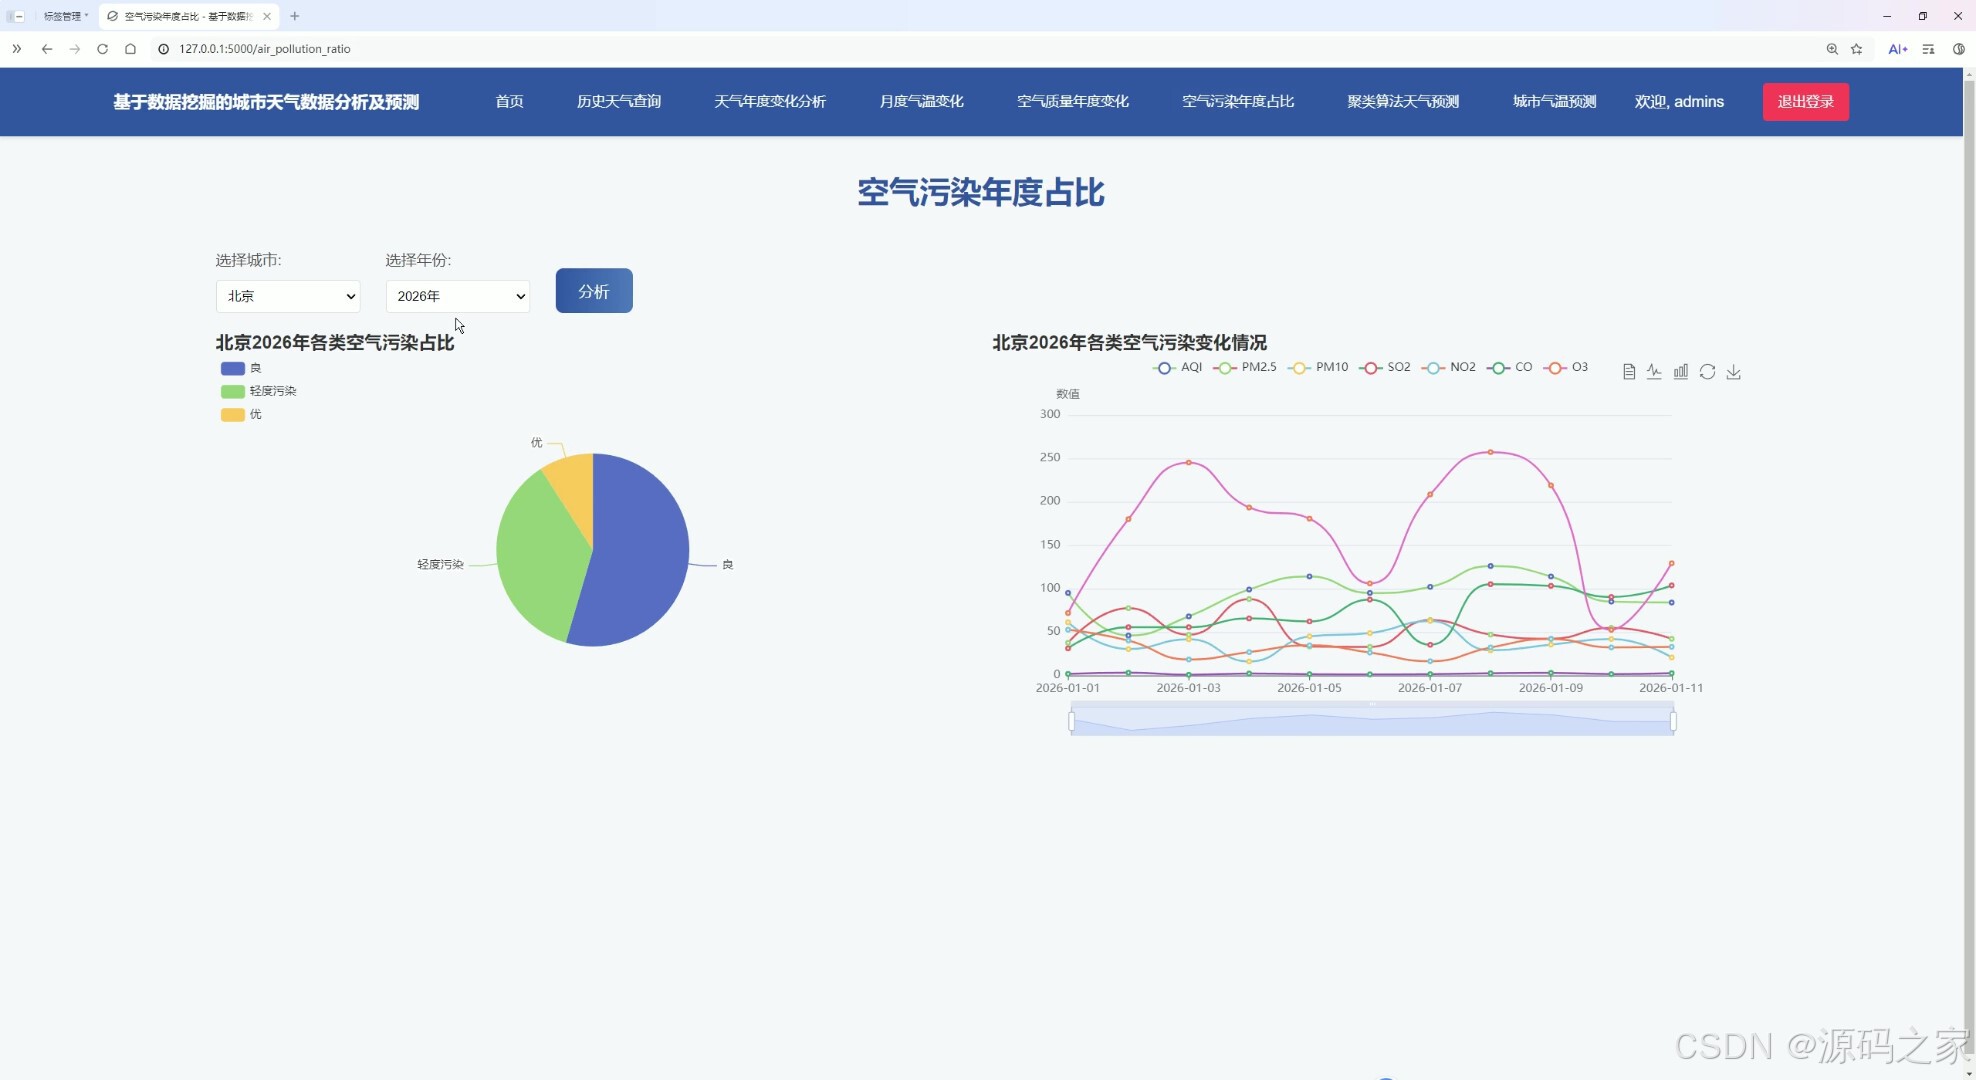Click the 退出登录 button
The image size is (1976, 1080).
pyautogui.click(x=1805, y=102)
